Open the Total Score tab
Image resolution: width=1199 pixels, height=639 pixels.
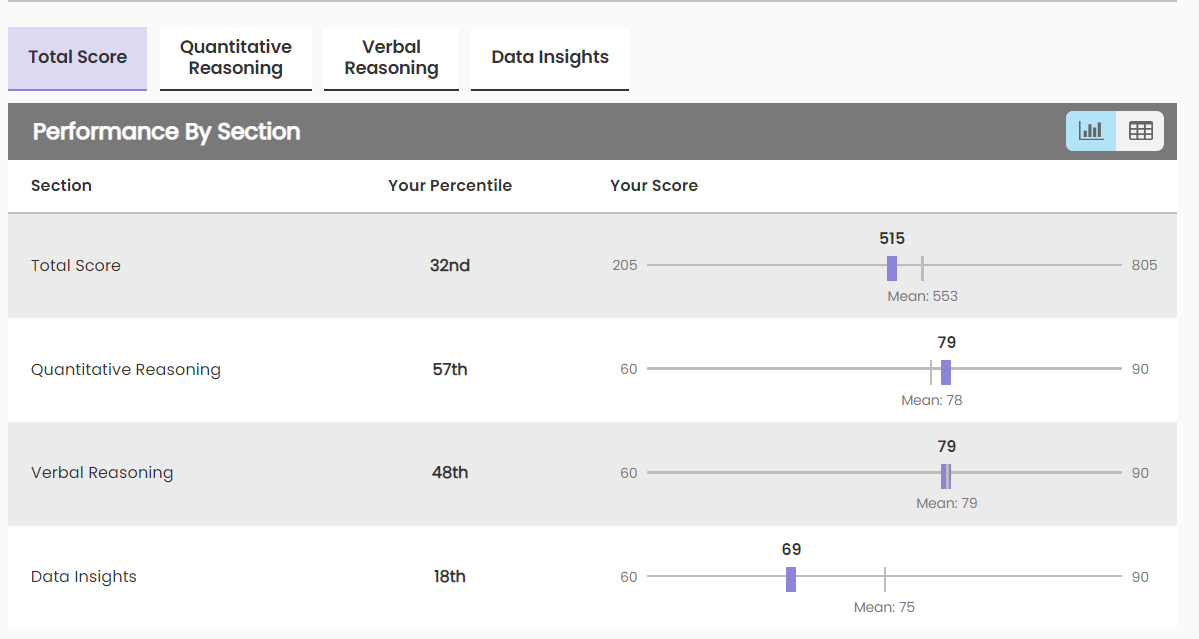[x=78, y=57]
